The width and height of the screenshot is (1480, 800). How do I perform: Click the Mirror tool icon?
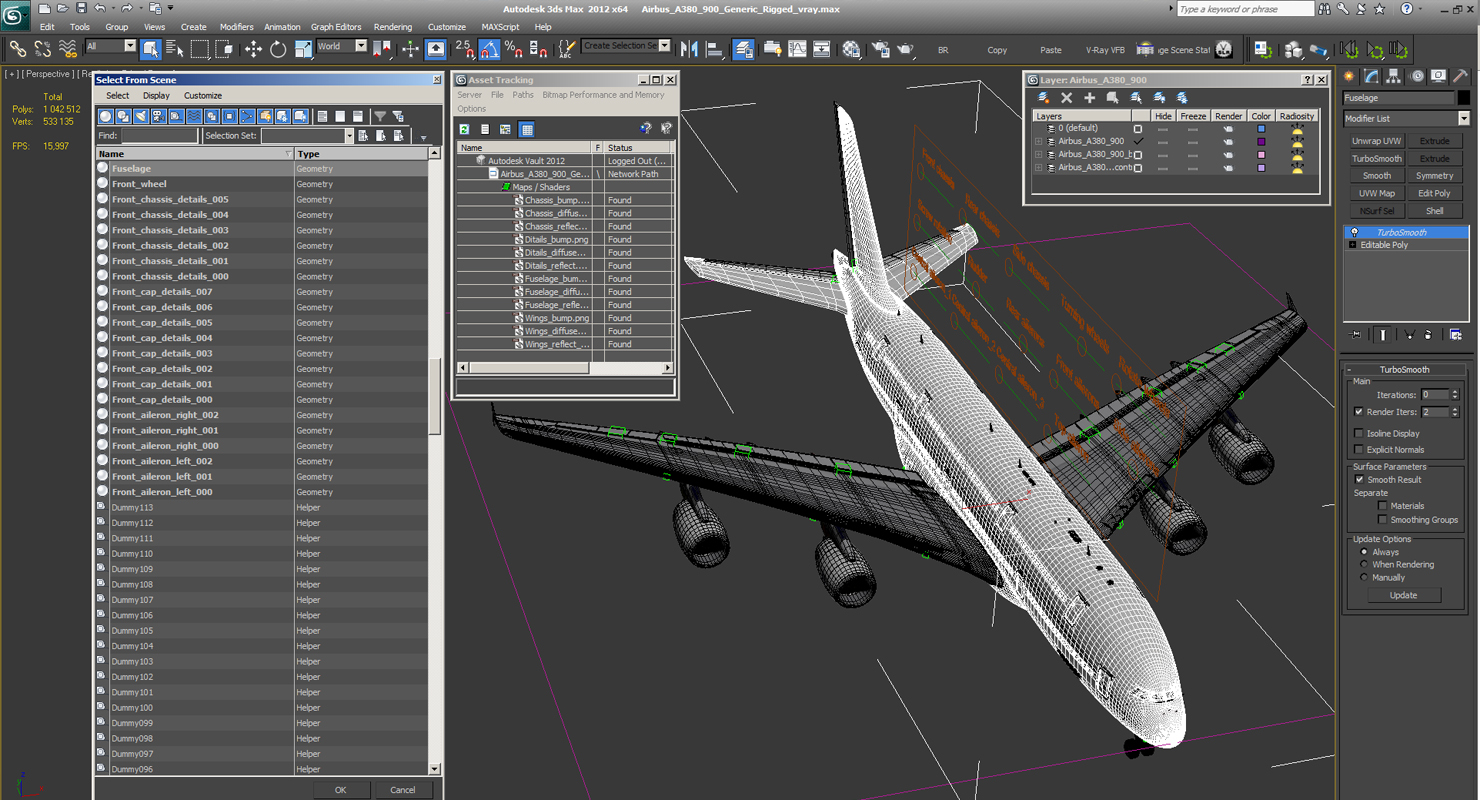point(689,48)
